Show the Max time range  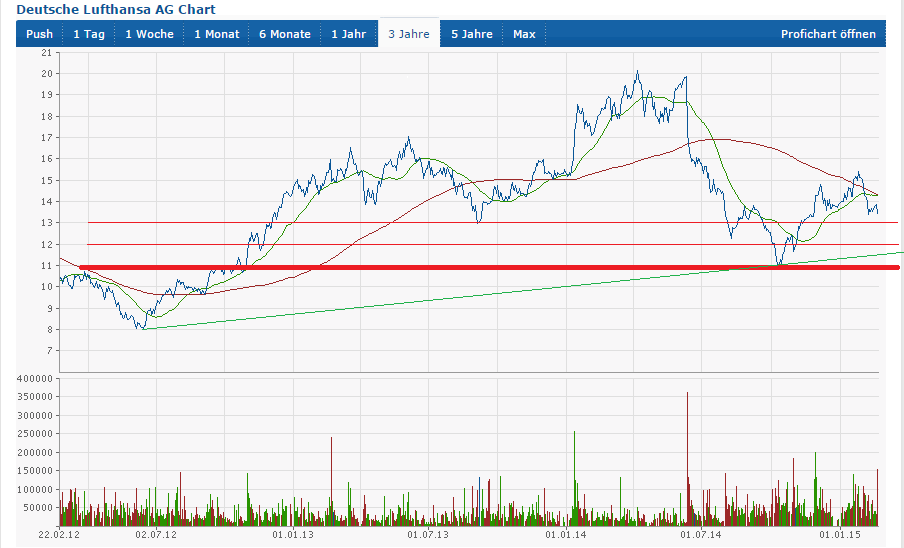(524, 34)
